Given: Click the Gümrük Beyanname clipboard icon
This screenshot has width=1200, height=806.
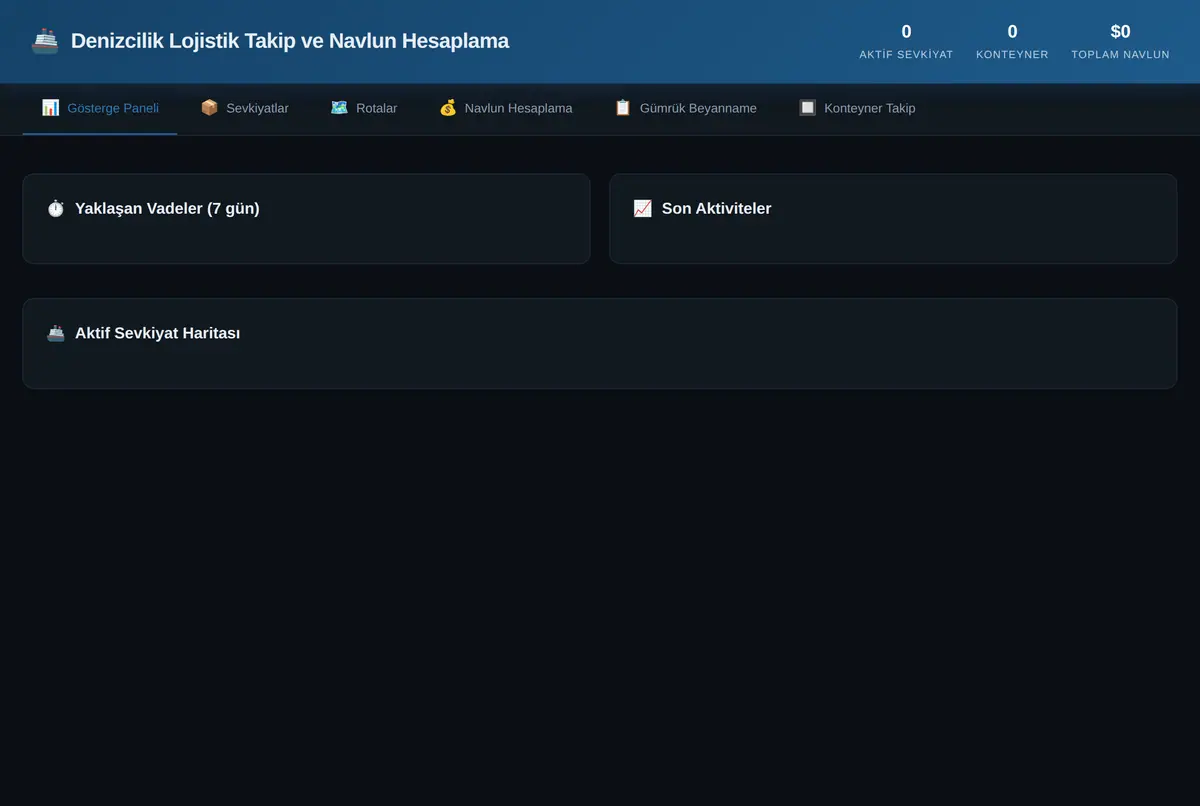Looking at the screenshot, I should [623, 108].
